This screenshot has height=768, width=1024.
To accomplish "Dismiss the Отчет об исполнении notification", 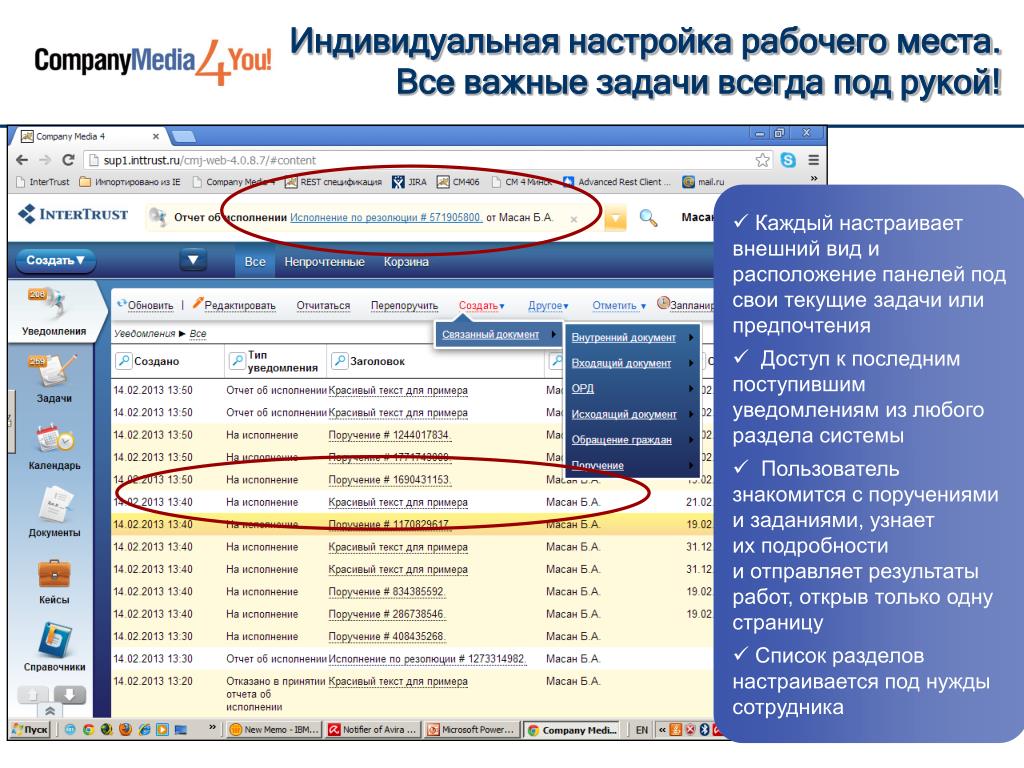I will pyautogui.click(x=573, y=219).
